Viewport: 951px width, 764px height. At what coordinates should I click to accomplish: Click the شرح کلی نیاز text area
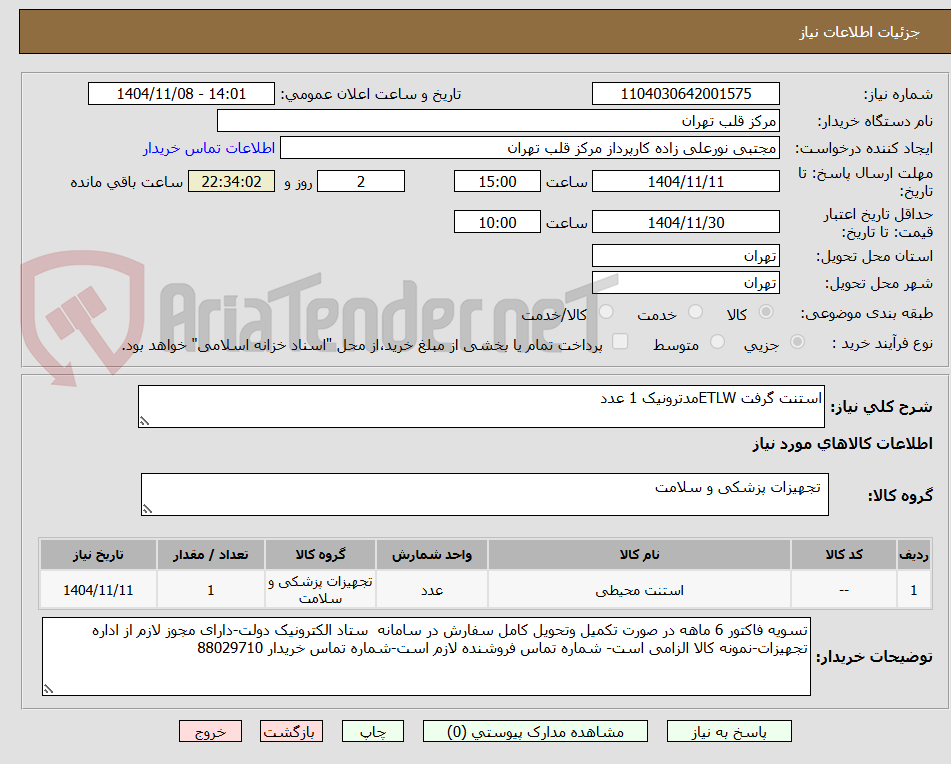(x=481, y=406)
